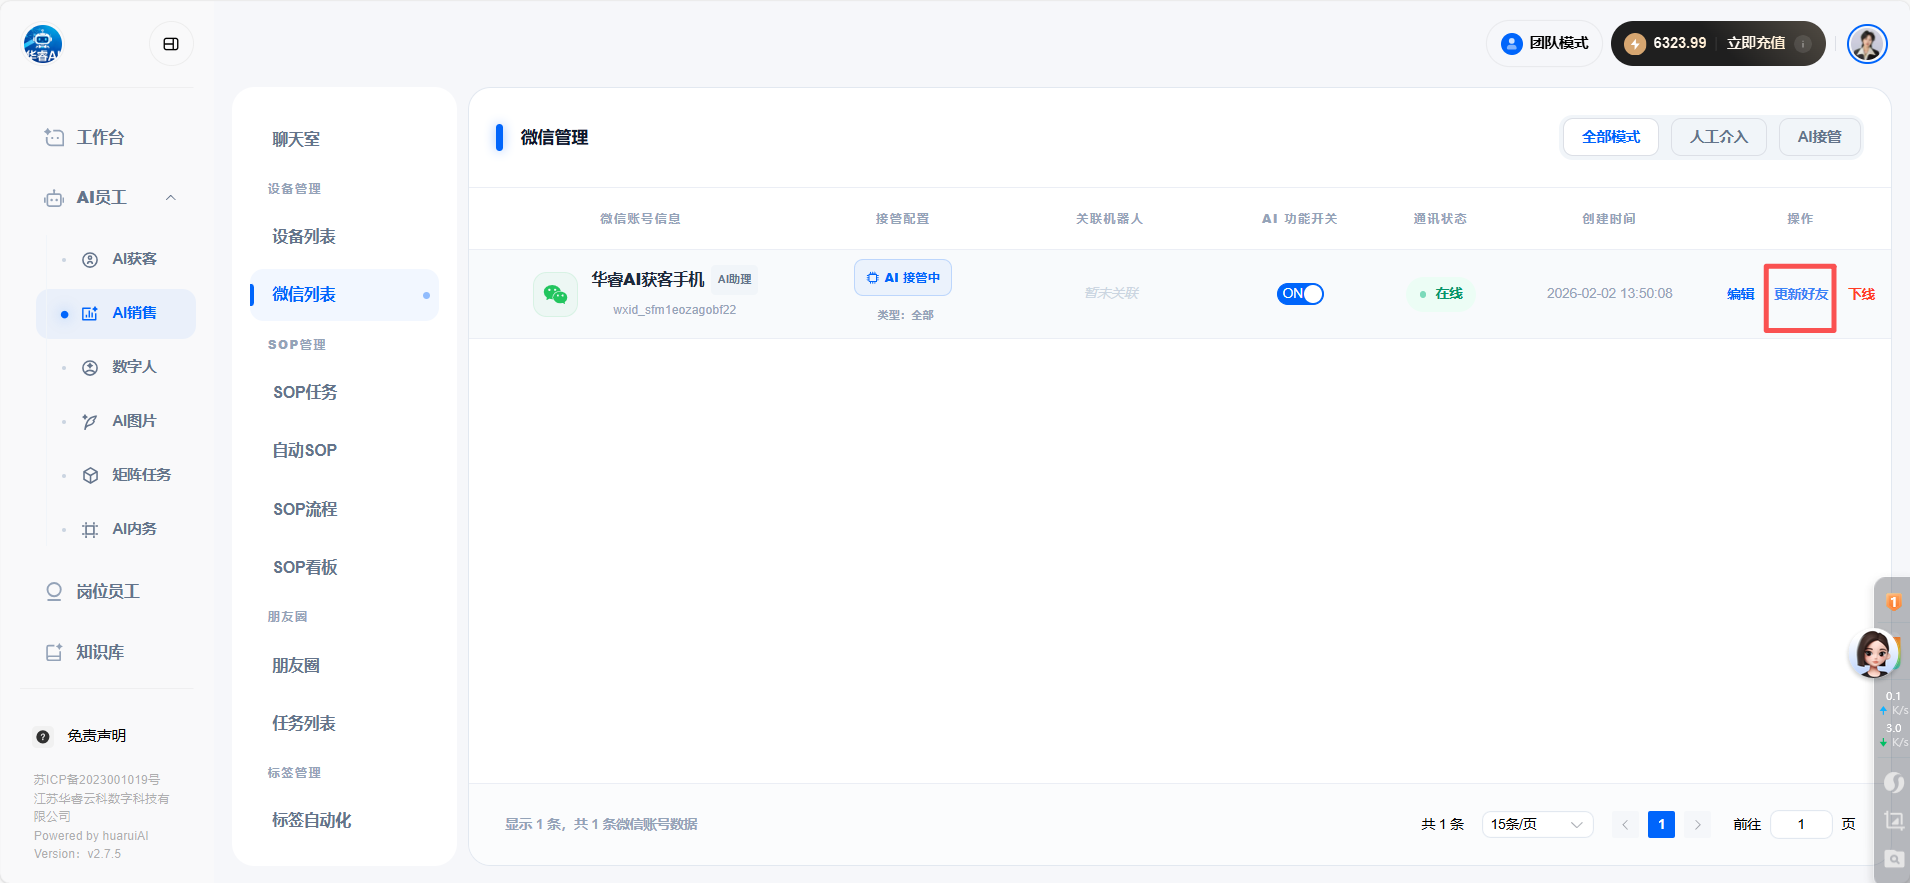
Task: Go to SOP任务 menu item
Action: (x=305, y=393)
